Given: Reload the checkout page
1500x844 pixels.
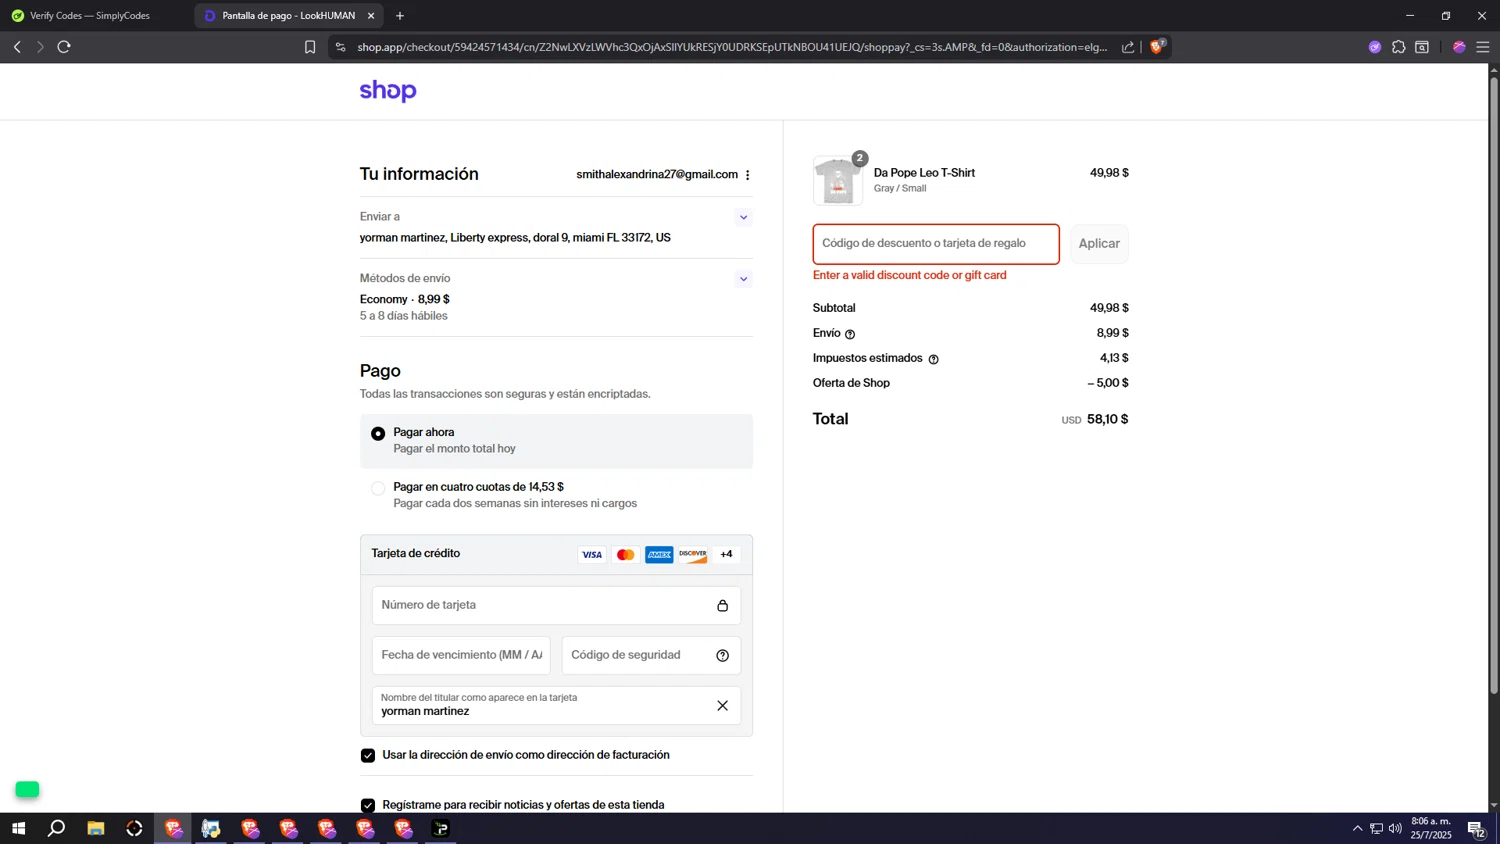Looking at the screenshot, I should 64,47.
